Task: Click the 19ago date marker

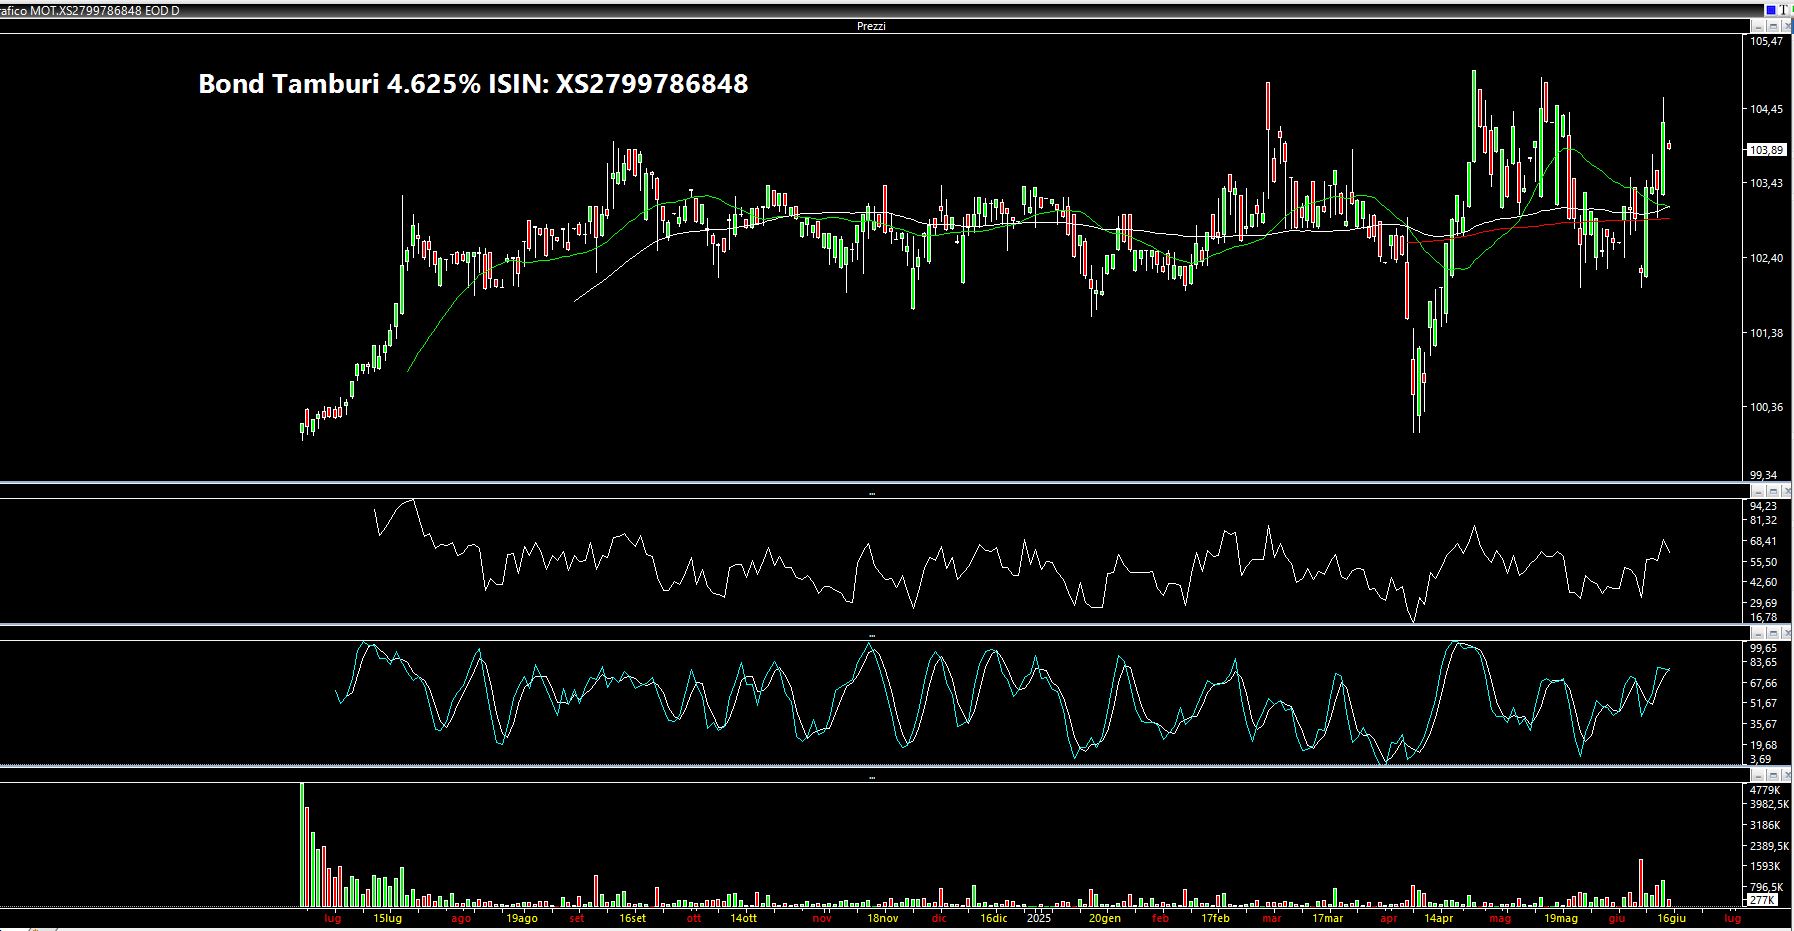Action: 522,918
